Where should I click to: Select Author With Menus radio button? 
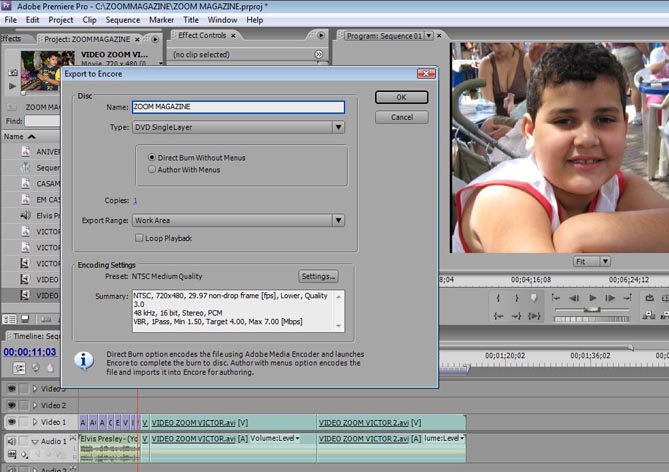point(152,169)
